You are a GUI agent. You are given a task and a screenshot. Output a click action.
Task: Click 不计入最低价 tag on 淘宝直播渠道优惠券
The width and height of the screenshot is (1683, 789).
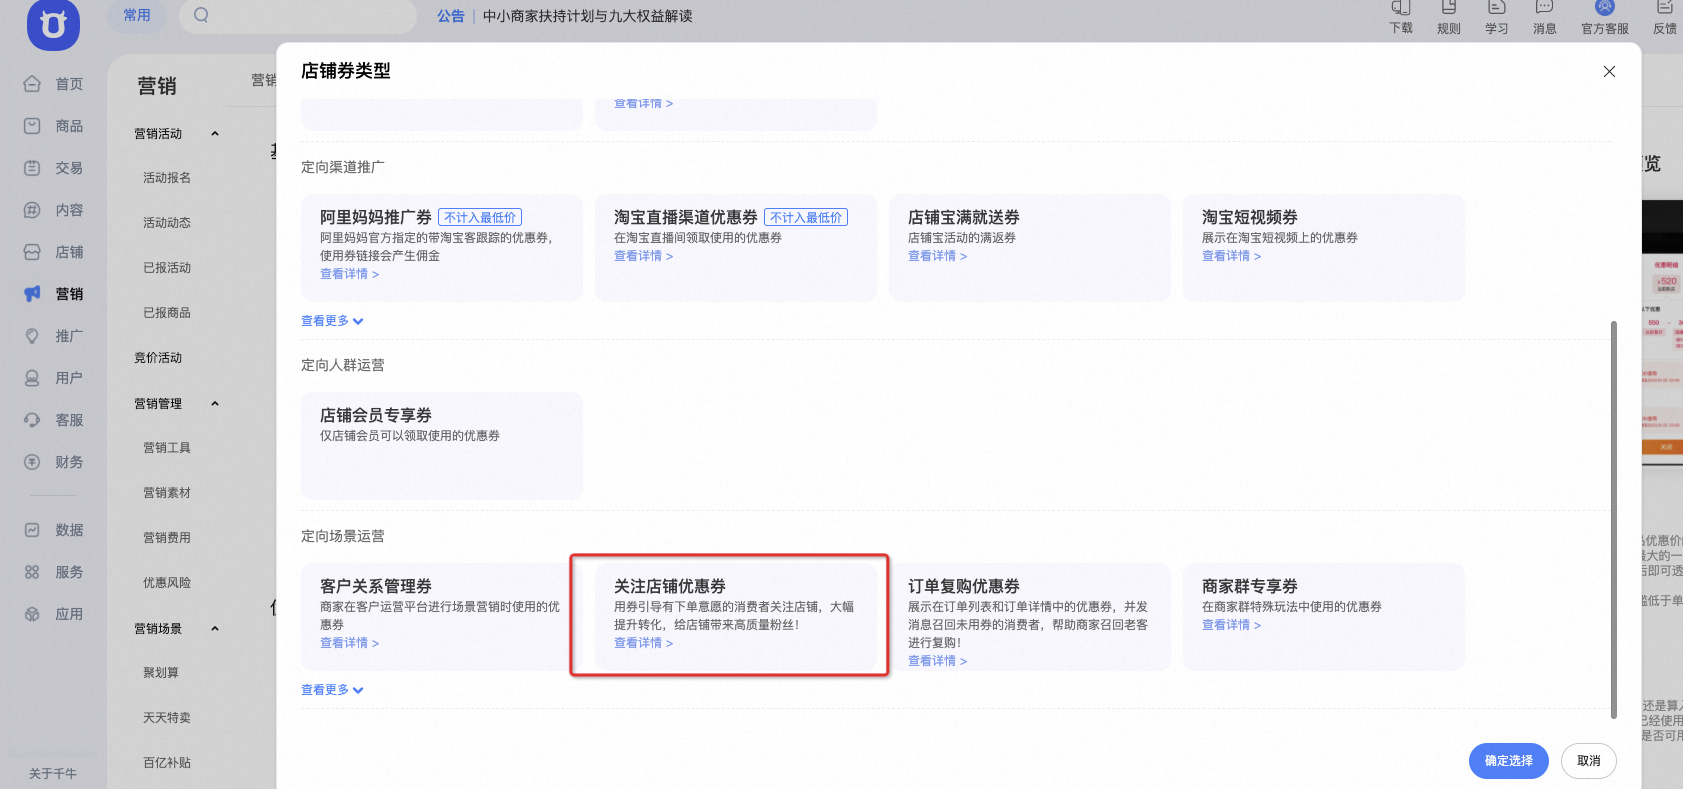tap(806, 217)
